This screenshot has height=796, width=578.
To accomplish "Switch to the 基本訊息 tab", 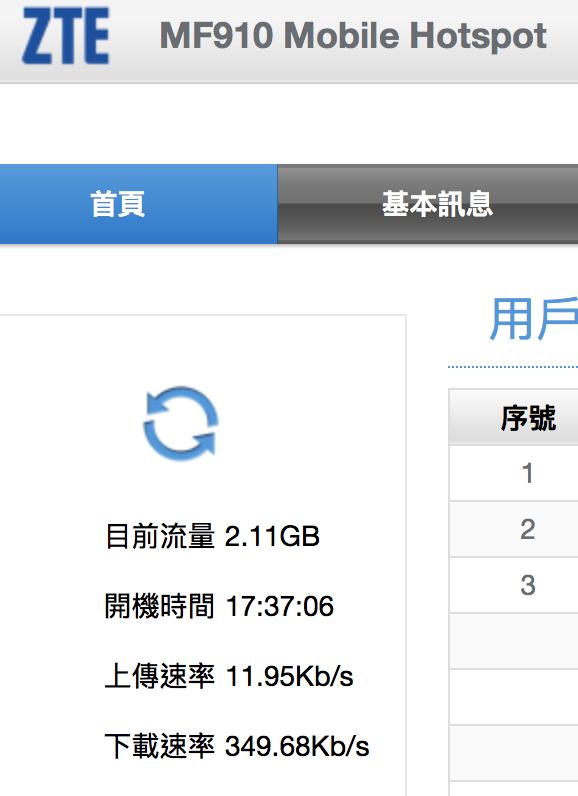I will pos(428,204).
